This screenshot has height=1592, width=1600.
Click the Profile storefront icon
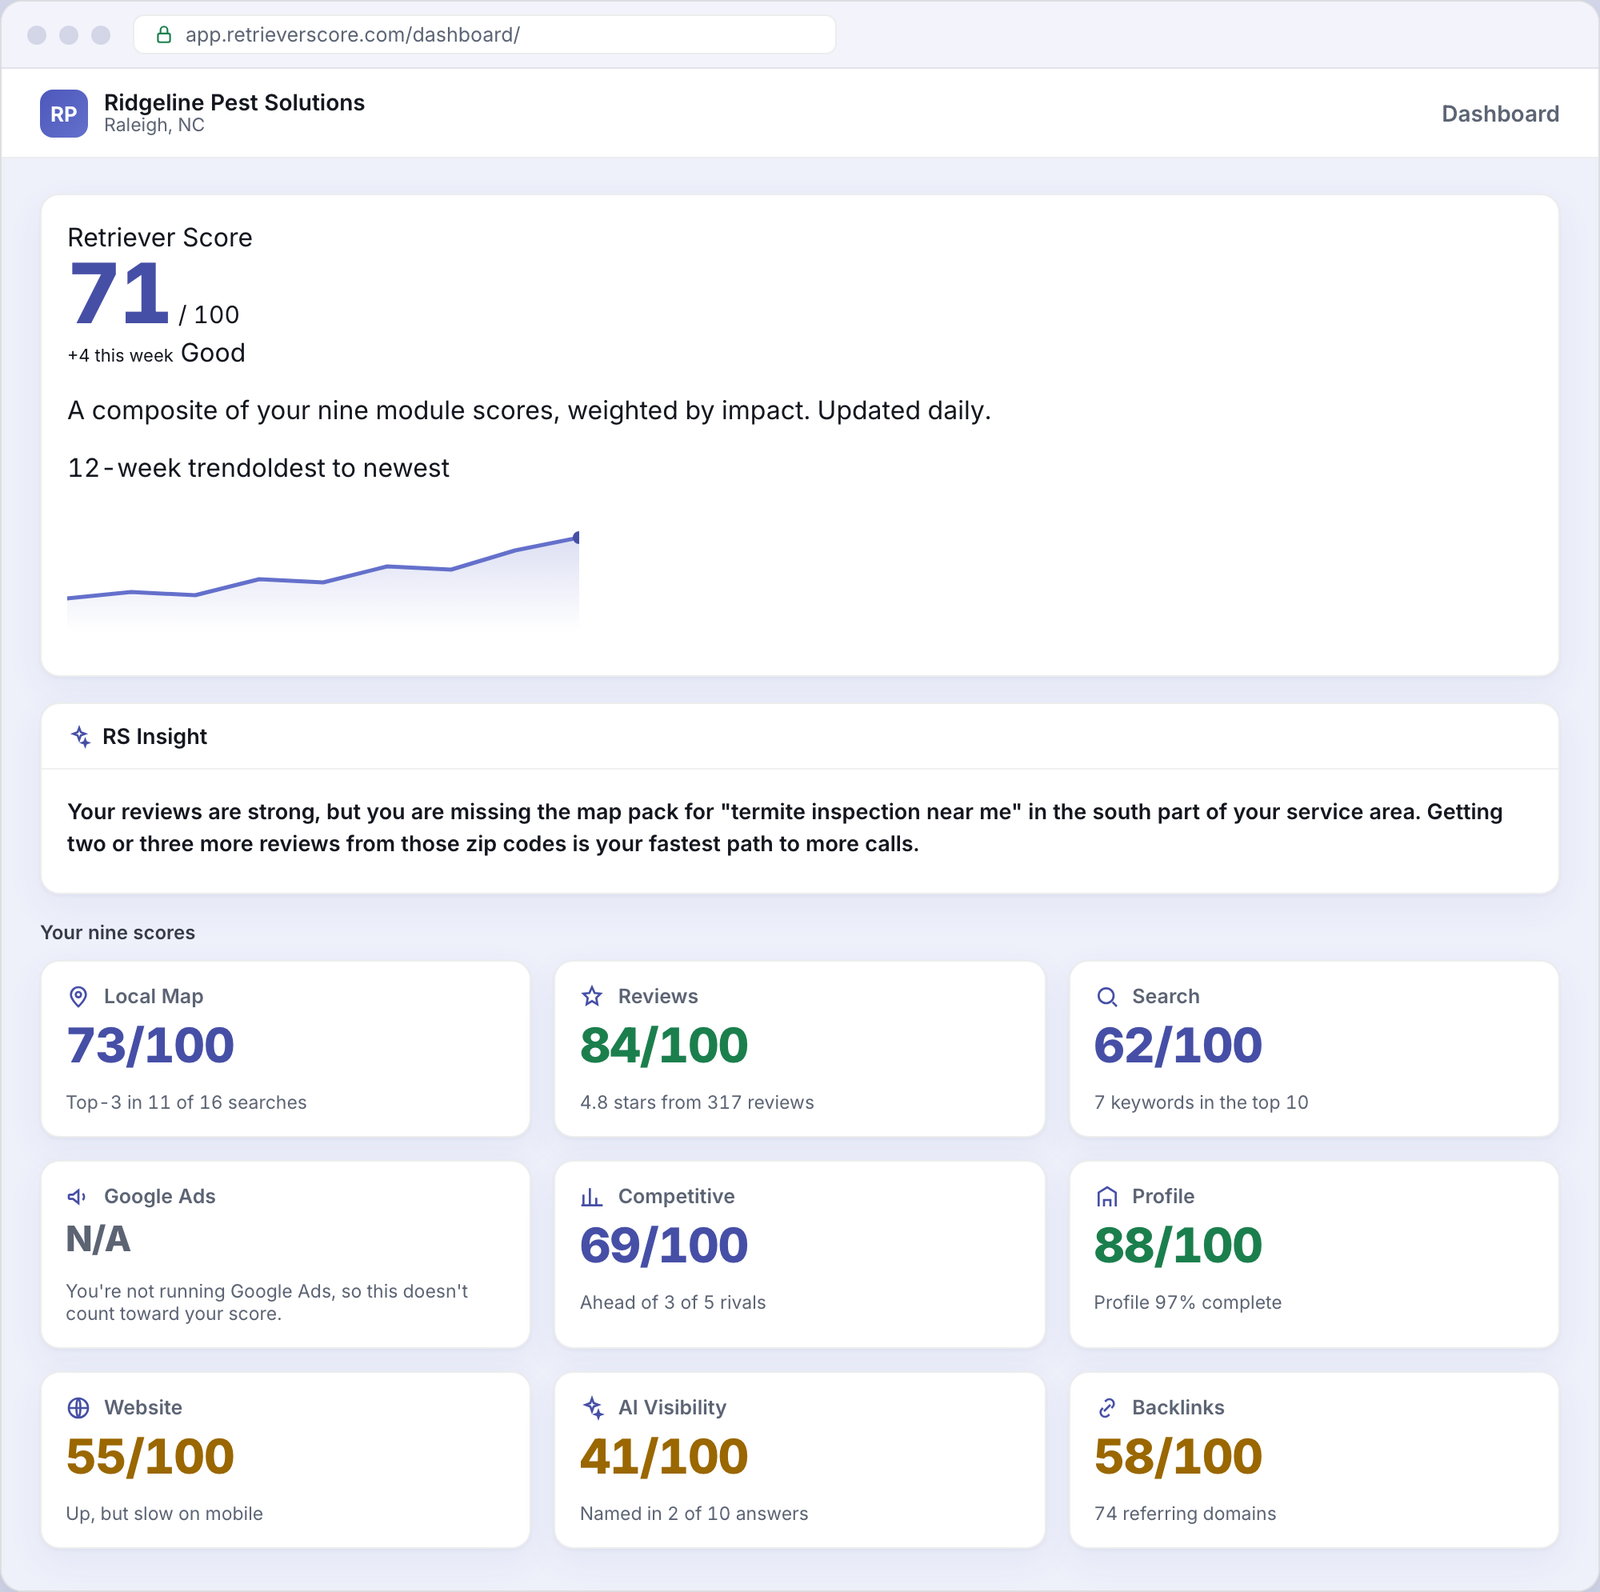[1107, 1197]
